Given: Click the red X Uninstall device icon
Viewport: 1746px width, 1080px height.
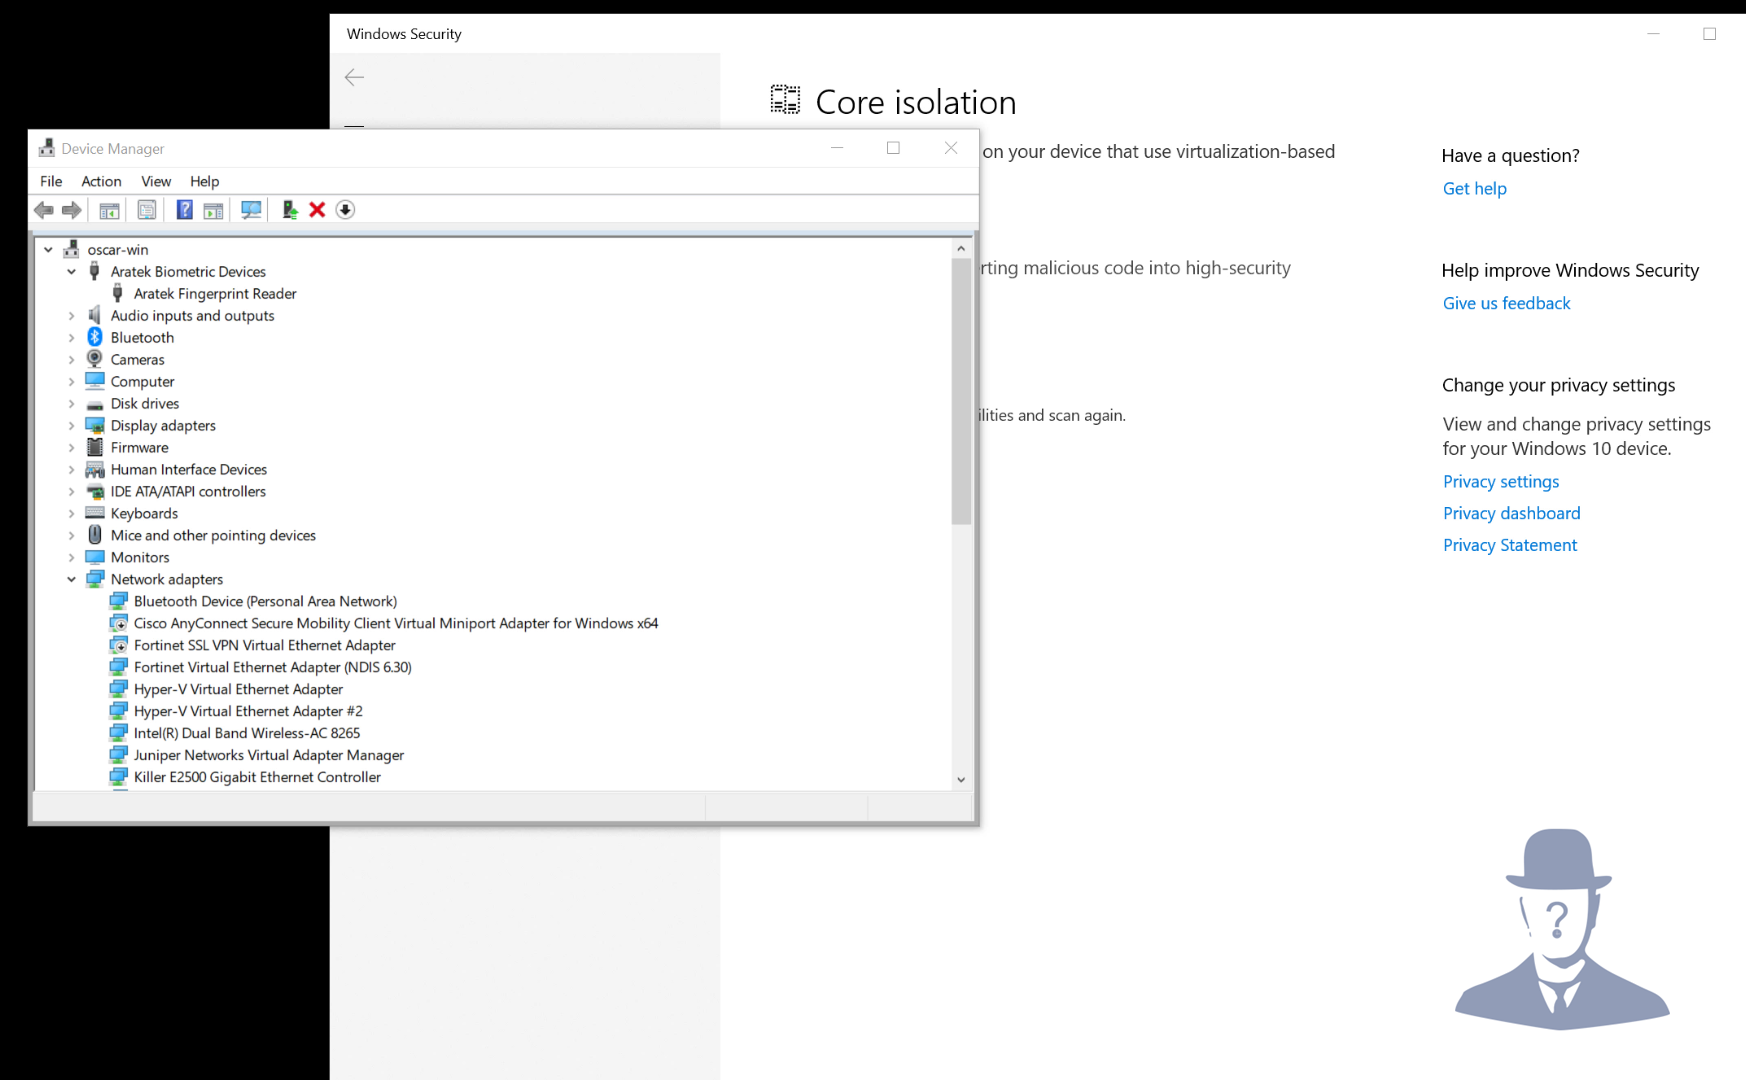Looking at the screenshot, I should click(x=317, y=210).
